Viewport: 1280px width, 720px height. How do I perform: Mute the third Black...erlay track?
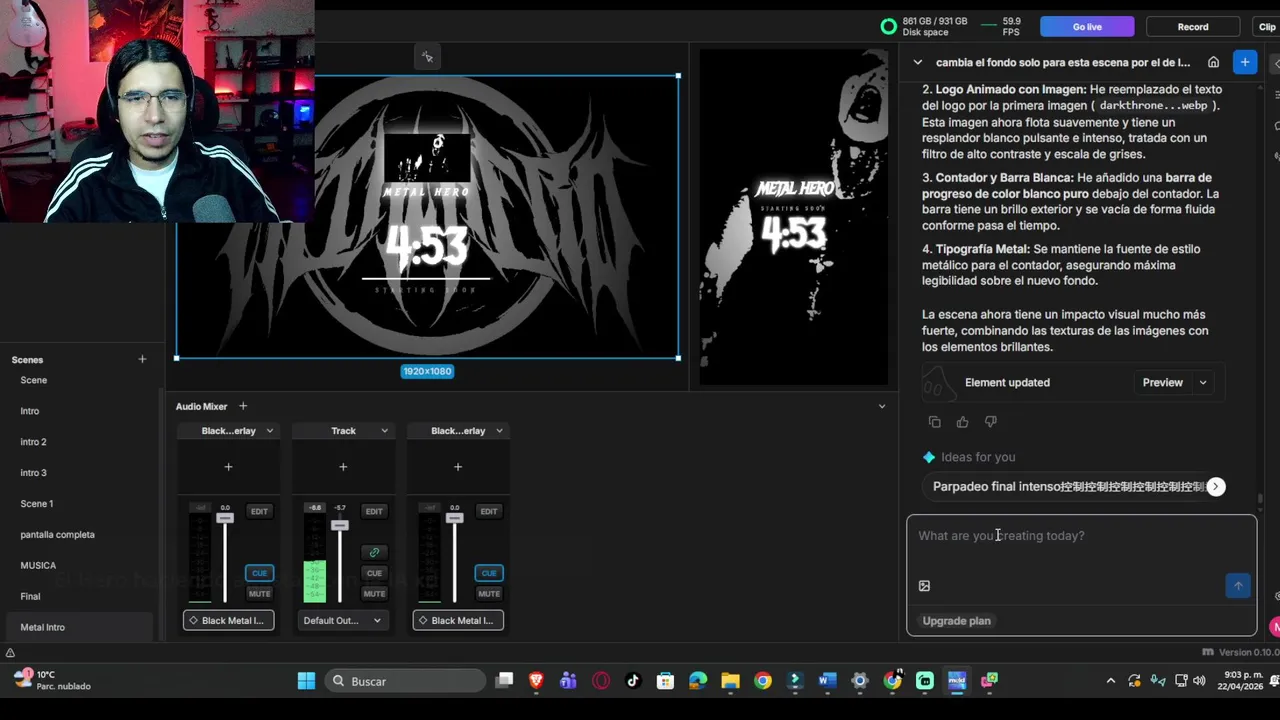[x=489, y=594]
